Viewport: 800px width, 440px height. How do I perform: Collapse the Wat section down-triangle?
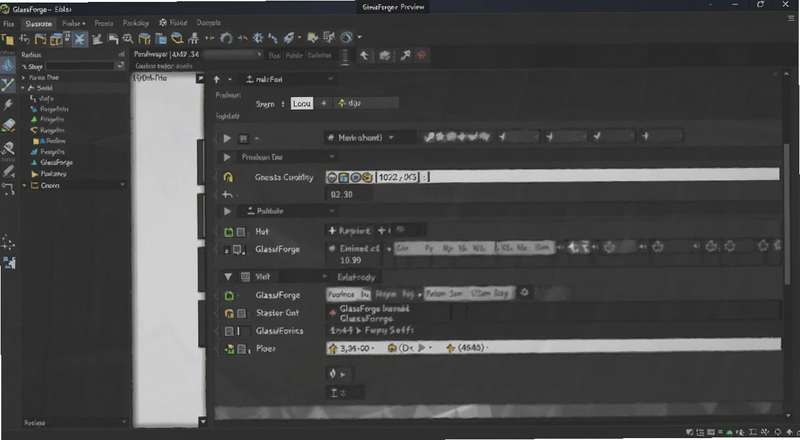pyautogui.click(x=228, y=277)
